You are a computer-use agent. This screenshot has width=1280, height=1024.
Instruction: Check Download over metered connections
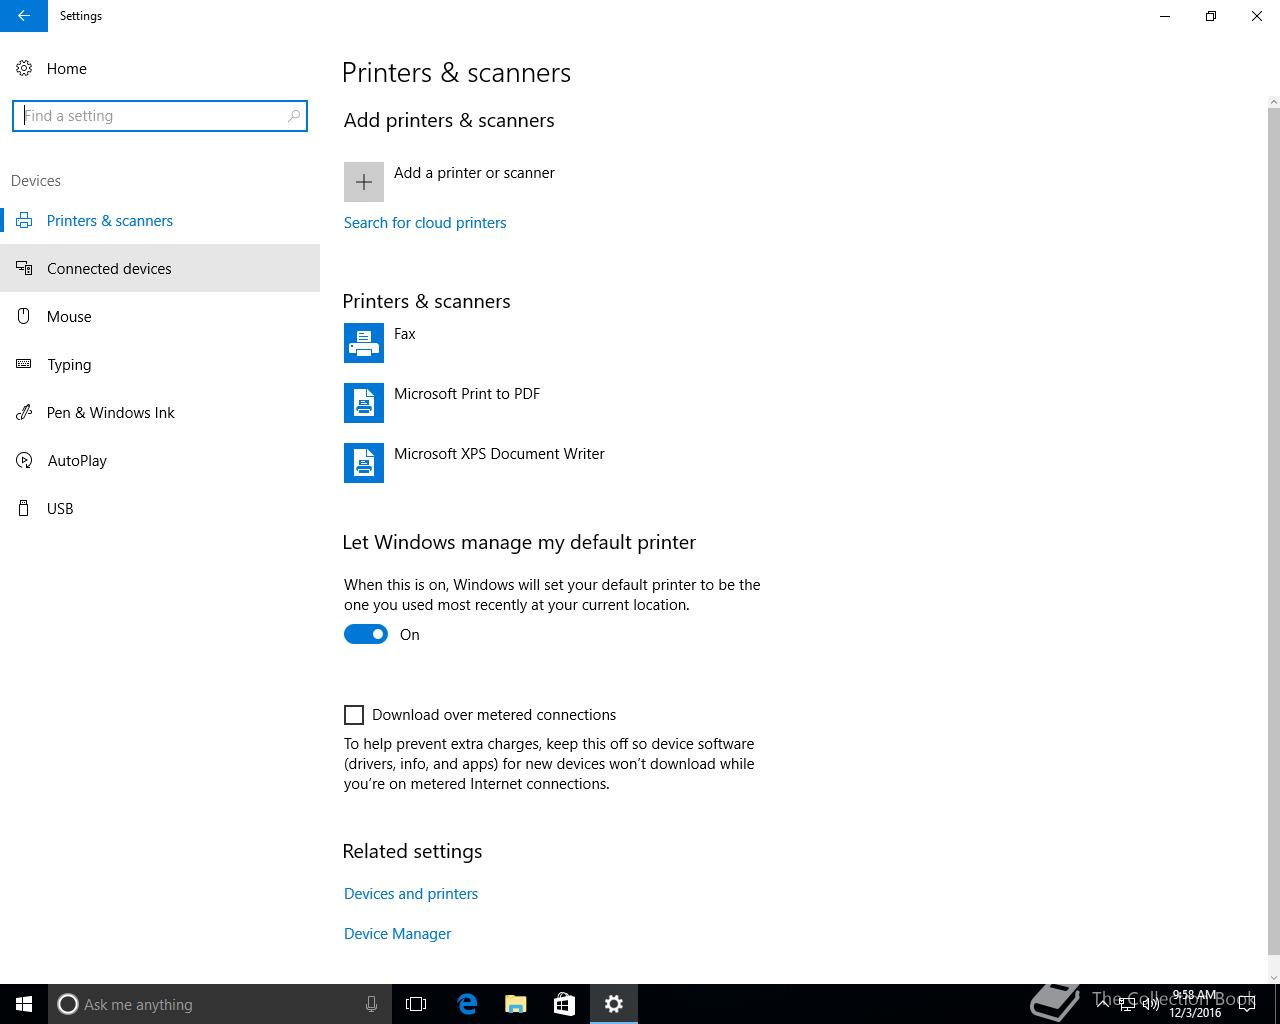(x=354, y=715)
